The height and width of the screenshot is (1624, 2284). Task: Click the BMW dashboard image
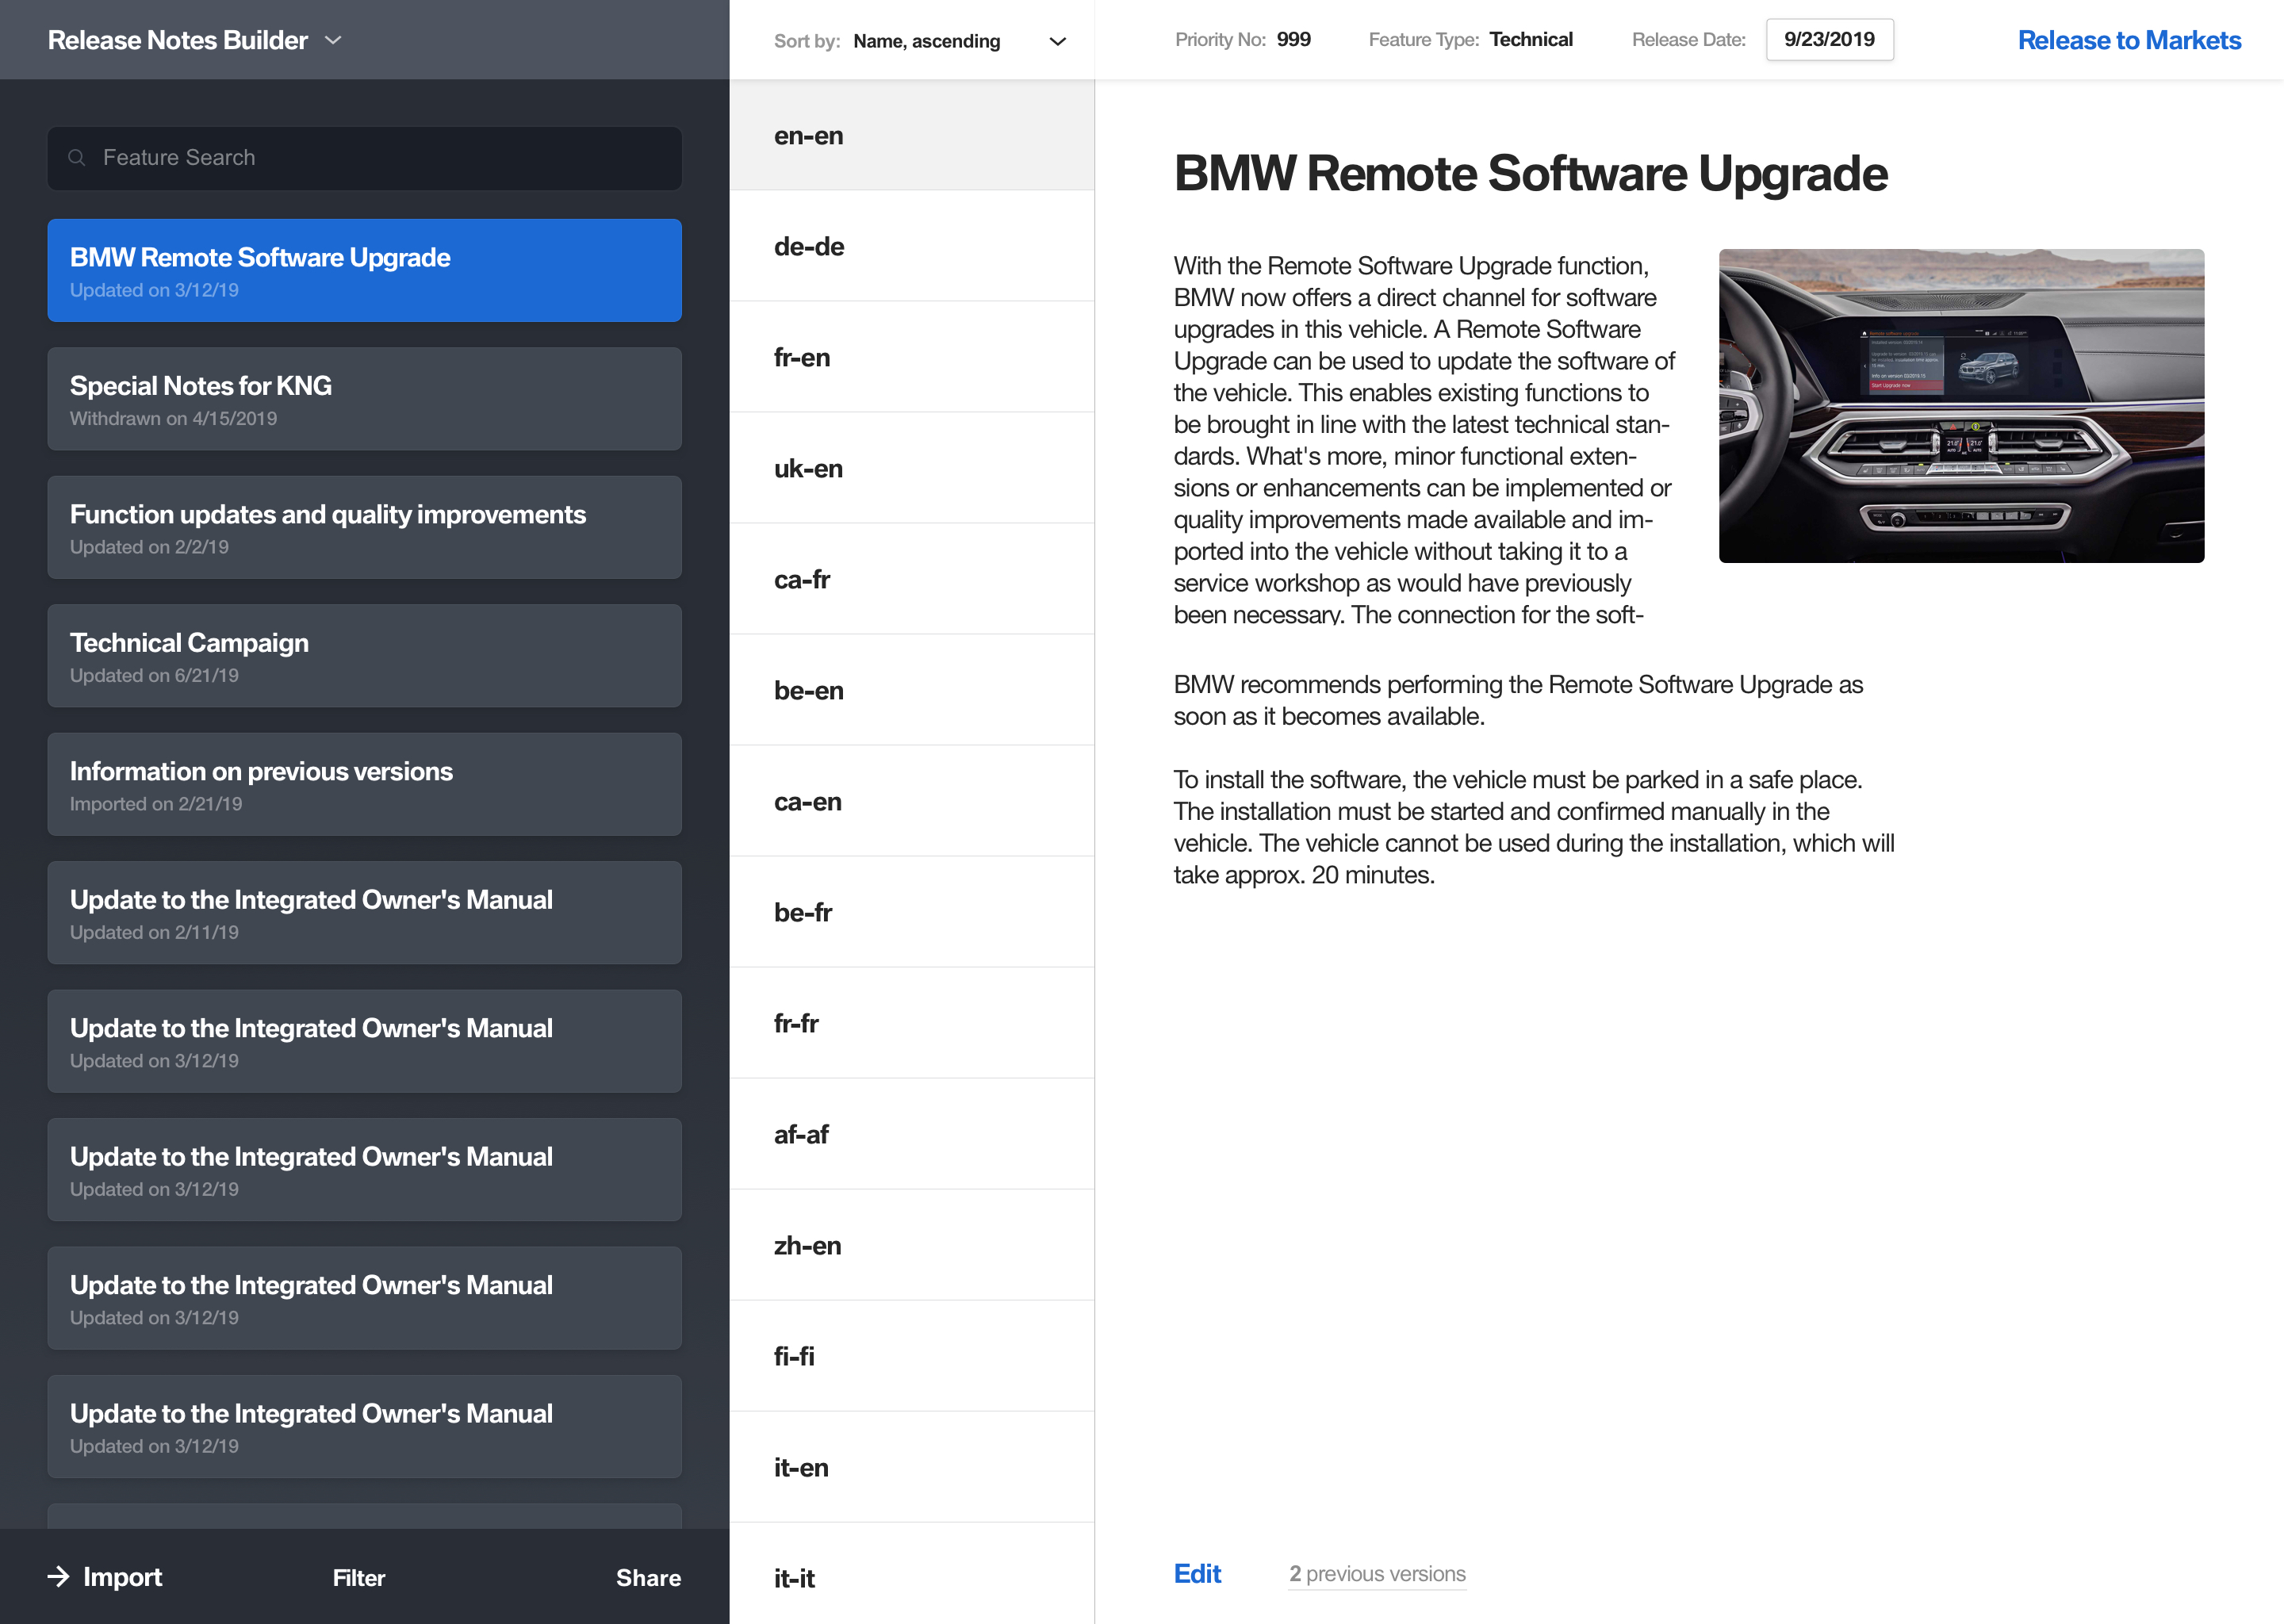point(1961,406)
